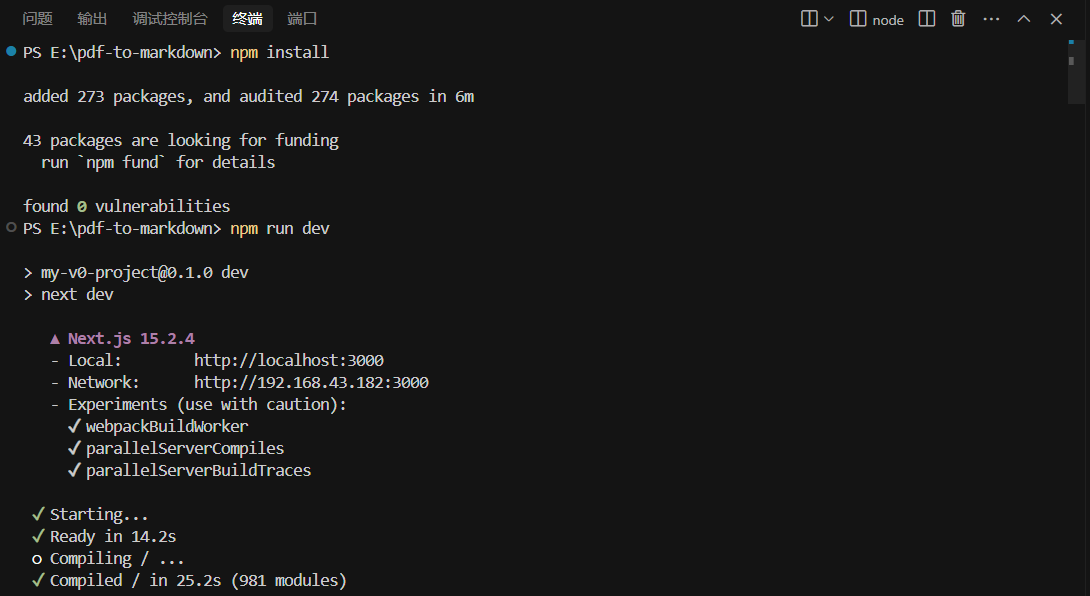Switch to the 问题 tab
Viewport: 1090px width, 596px height.
coord(38,19)
